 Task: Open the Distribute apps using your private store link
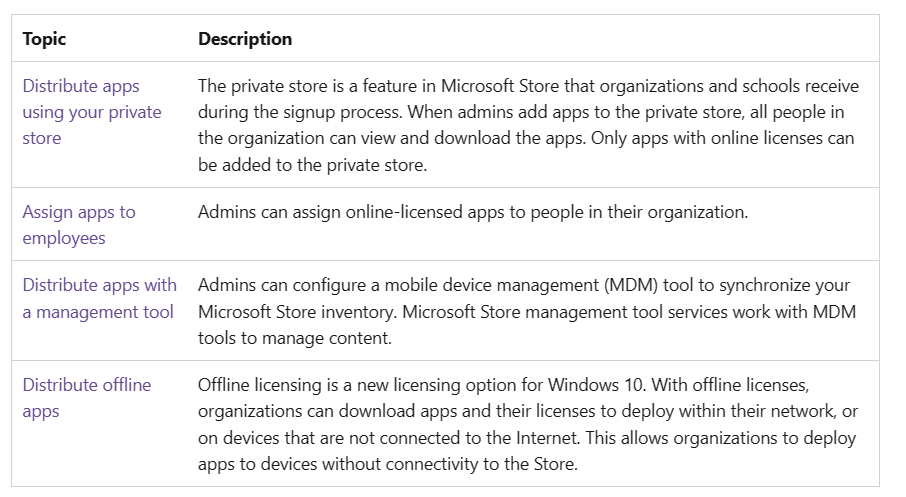pos(92,112)
